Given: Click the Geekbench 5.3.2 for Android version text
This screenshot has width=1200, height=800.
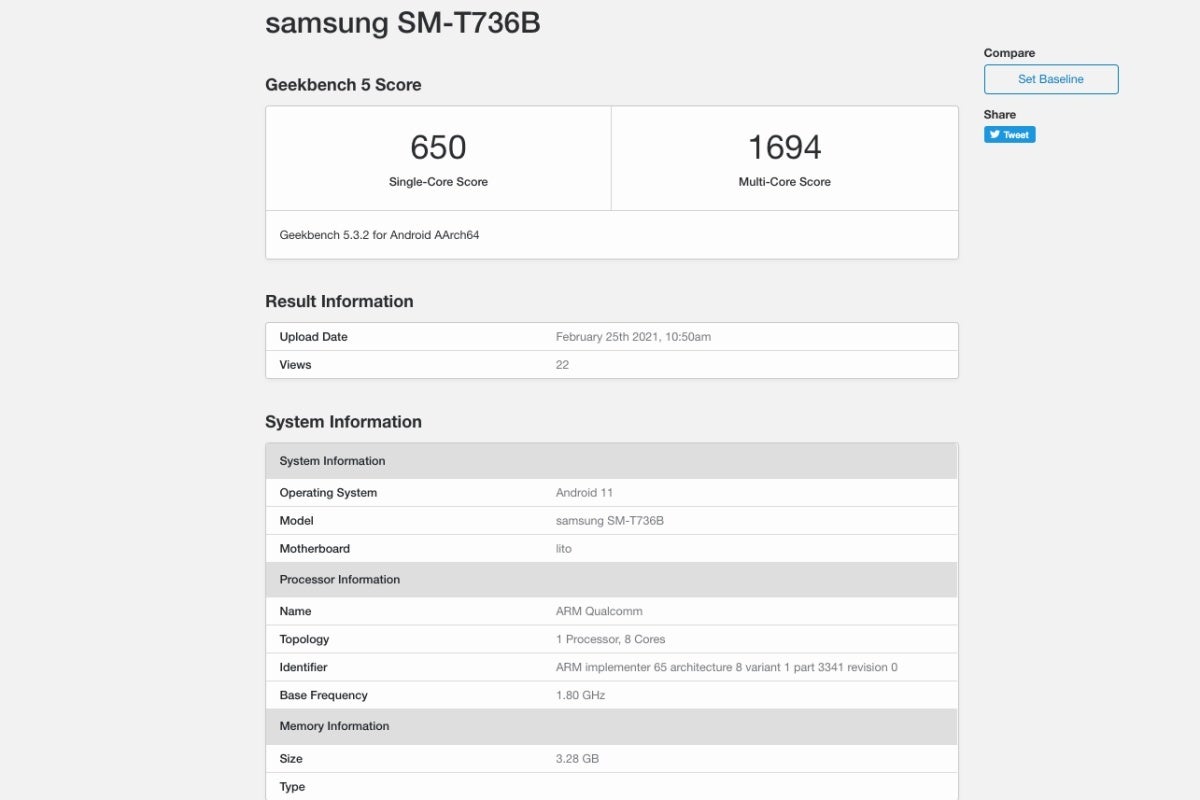Looking at the screenshot, I should pos(379,235).
